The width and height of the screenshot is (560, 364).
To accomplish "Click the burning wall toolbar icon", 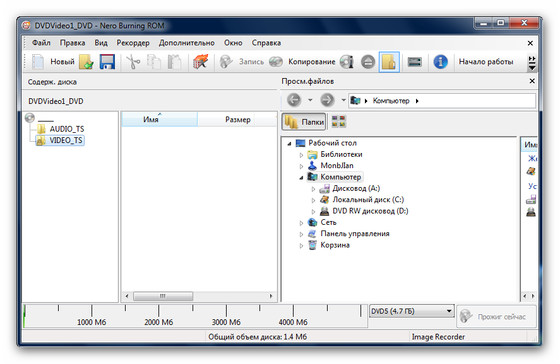I will 201,62.
